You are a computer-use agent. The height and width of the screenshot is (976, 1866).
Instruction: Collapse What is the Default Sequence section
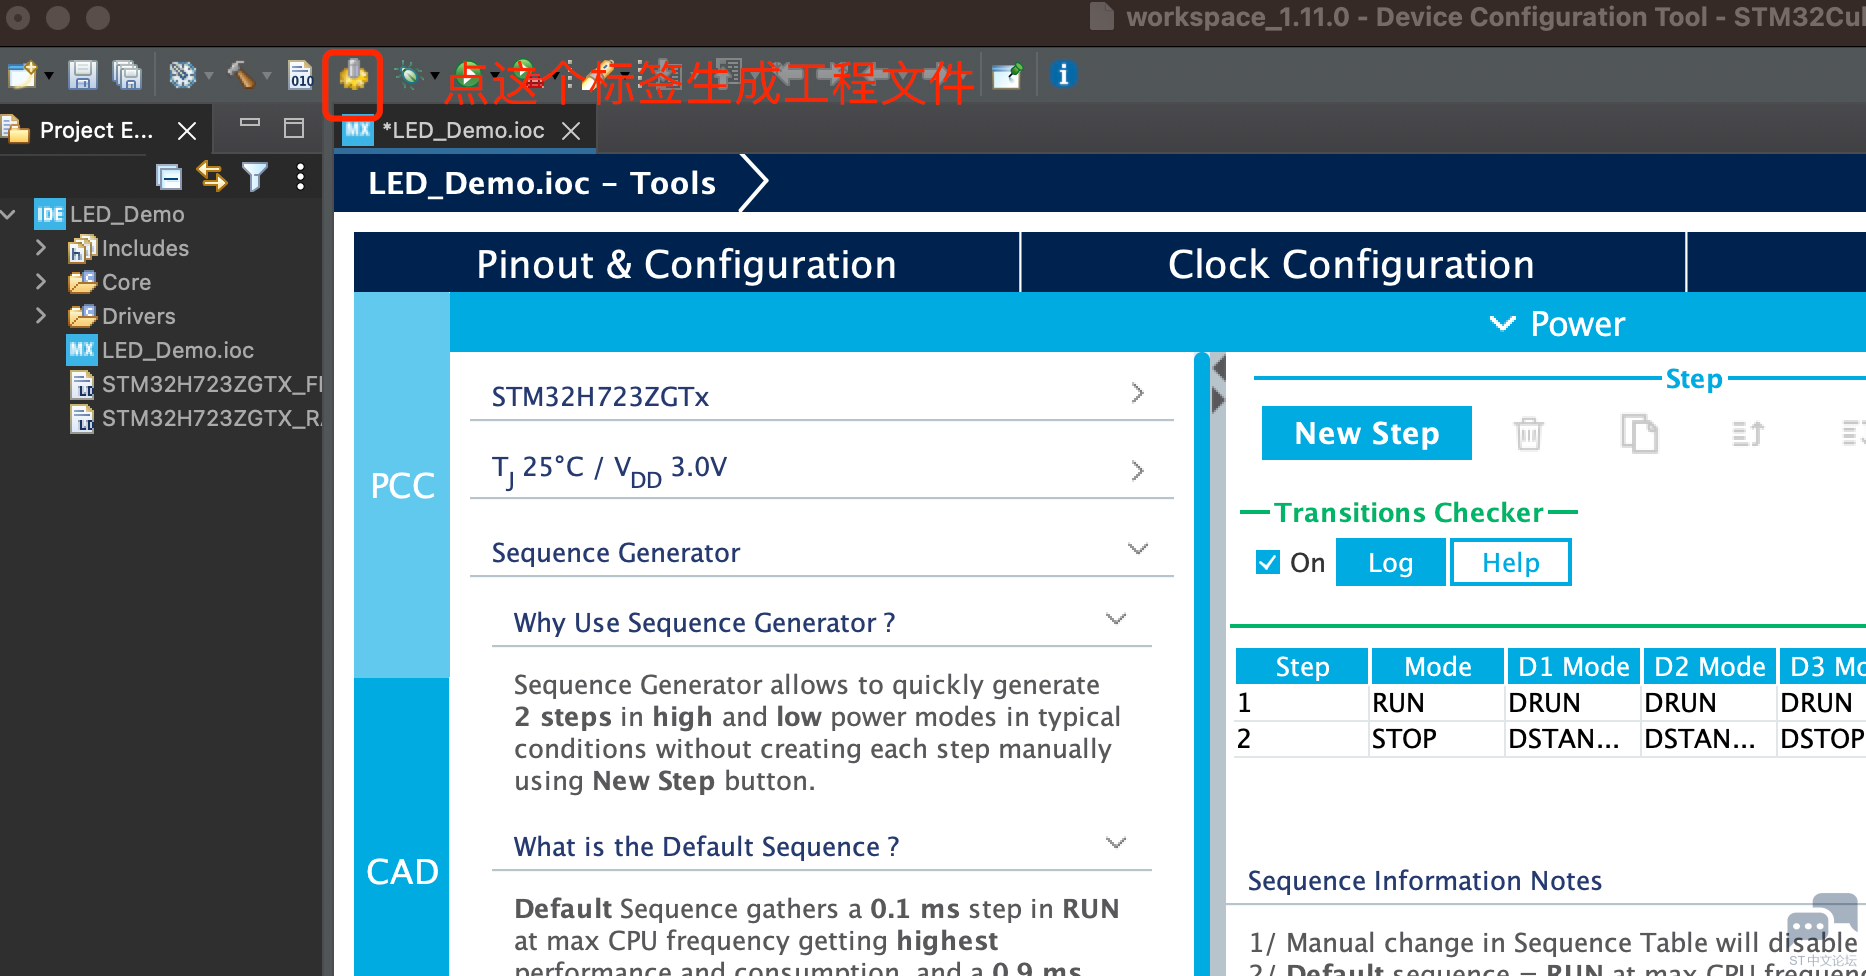coord(1116,843)
